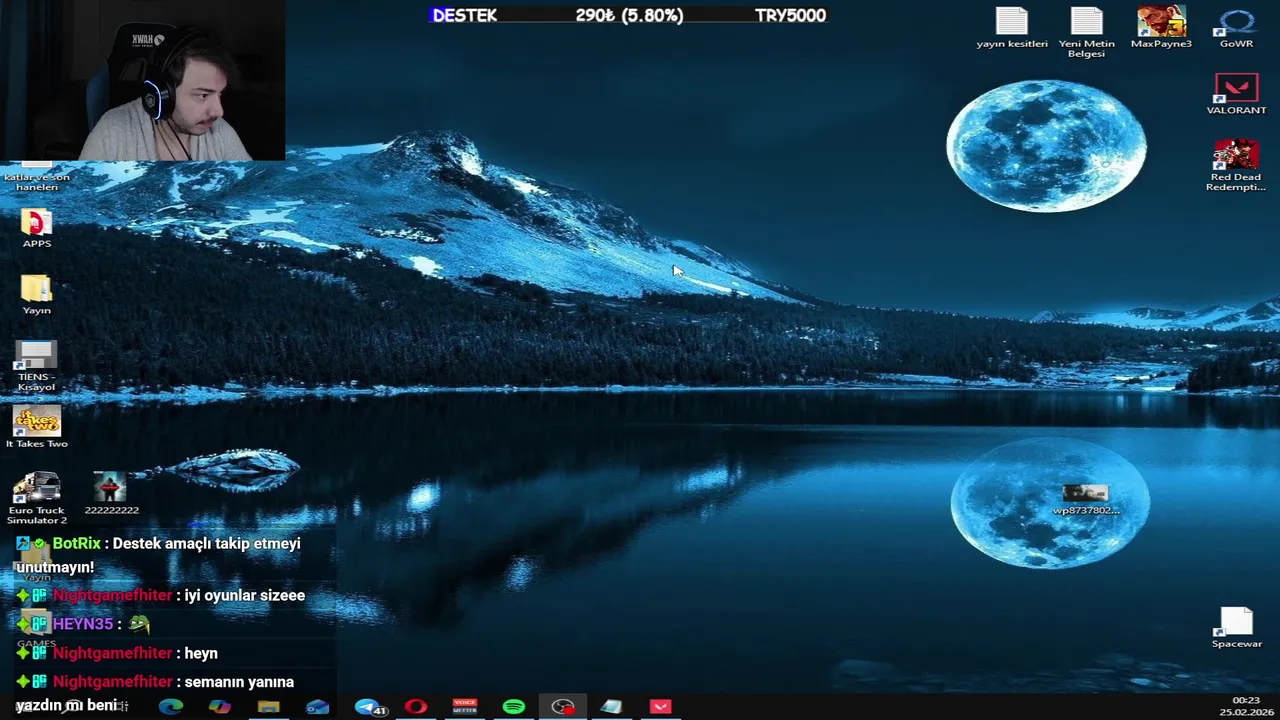1280x720 pixels.
Task: Open the TIENS - Kısayol shortcut
Action: point(36,366)
